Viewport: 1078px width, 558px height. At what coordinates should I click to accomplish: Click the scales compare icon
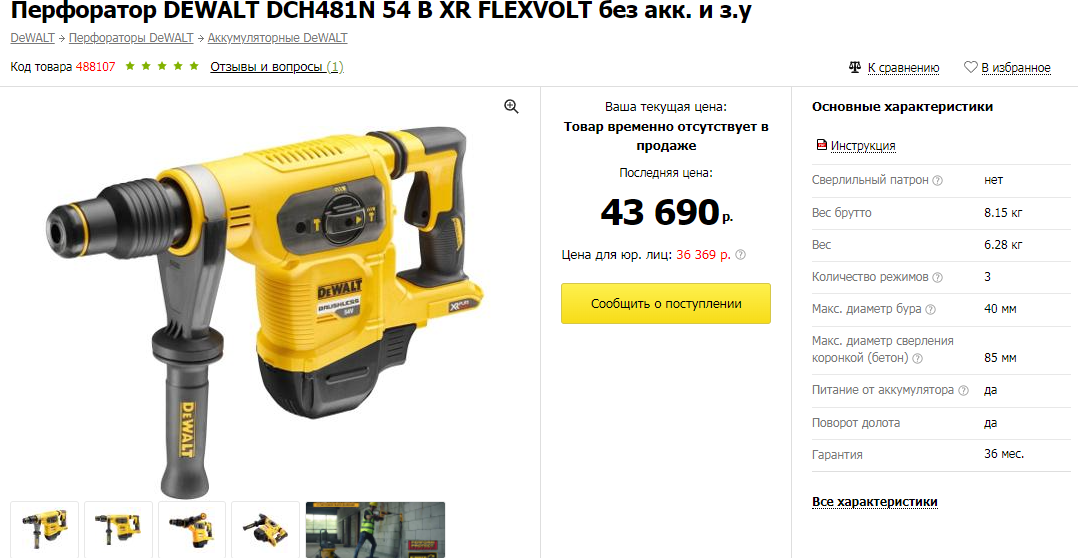pyautogui.click(x=855, y=67)
